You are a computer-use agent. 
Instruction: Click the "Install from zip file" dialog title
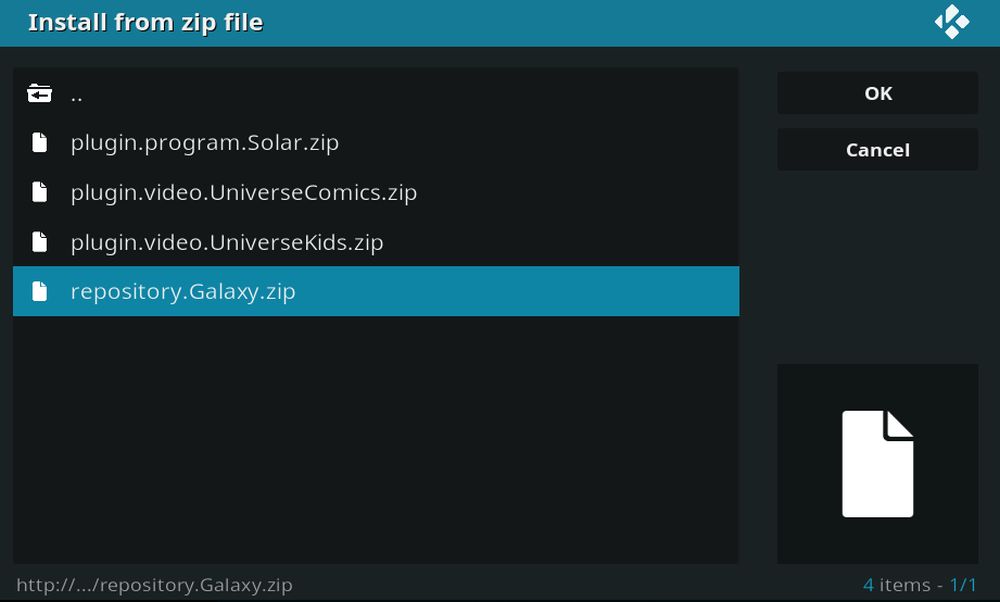click(145, 22)
